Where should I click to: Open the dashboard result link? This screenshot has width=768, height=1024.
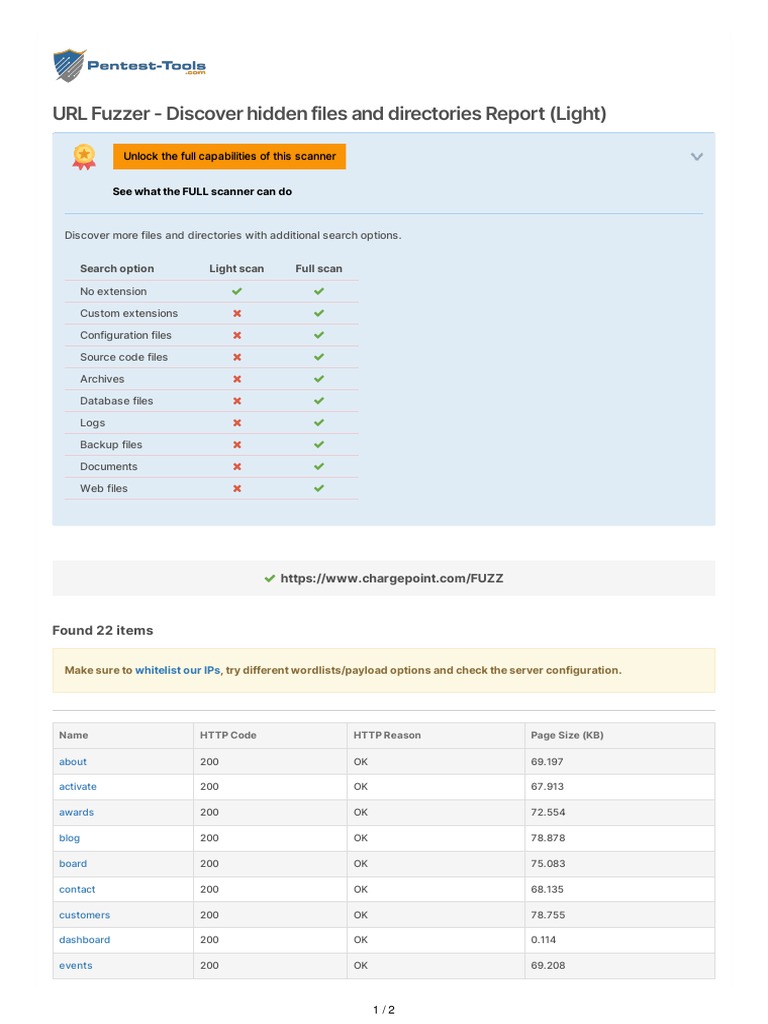point(84,940)
